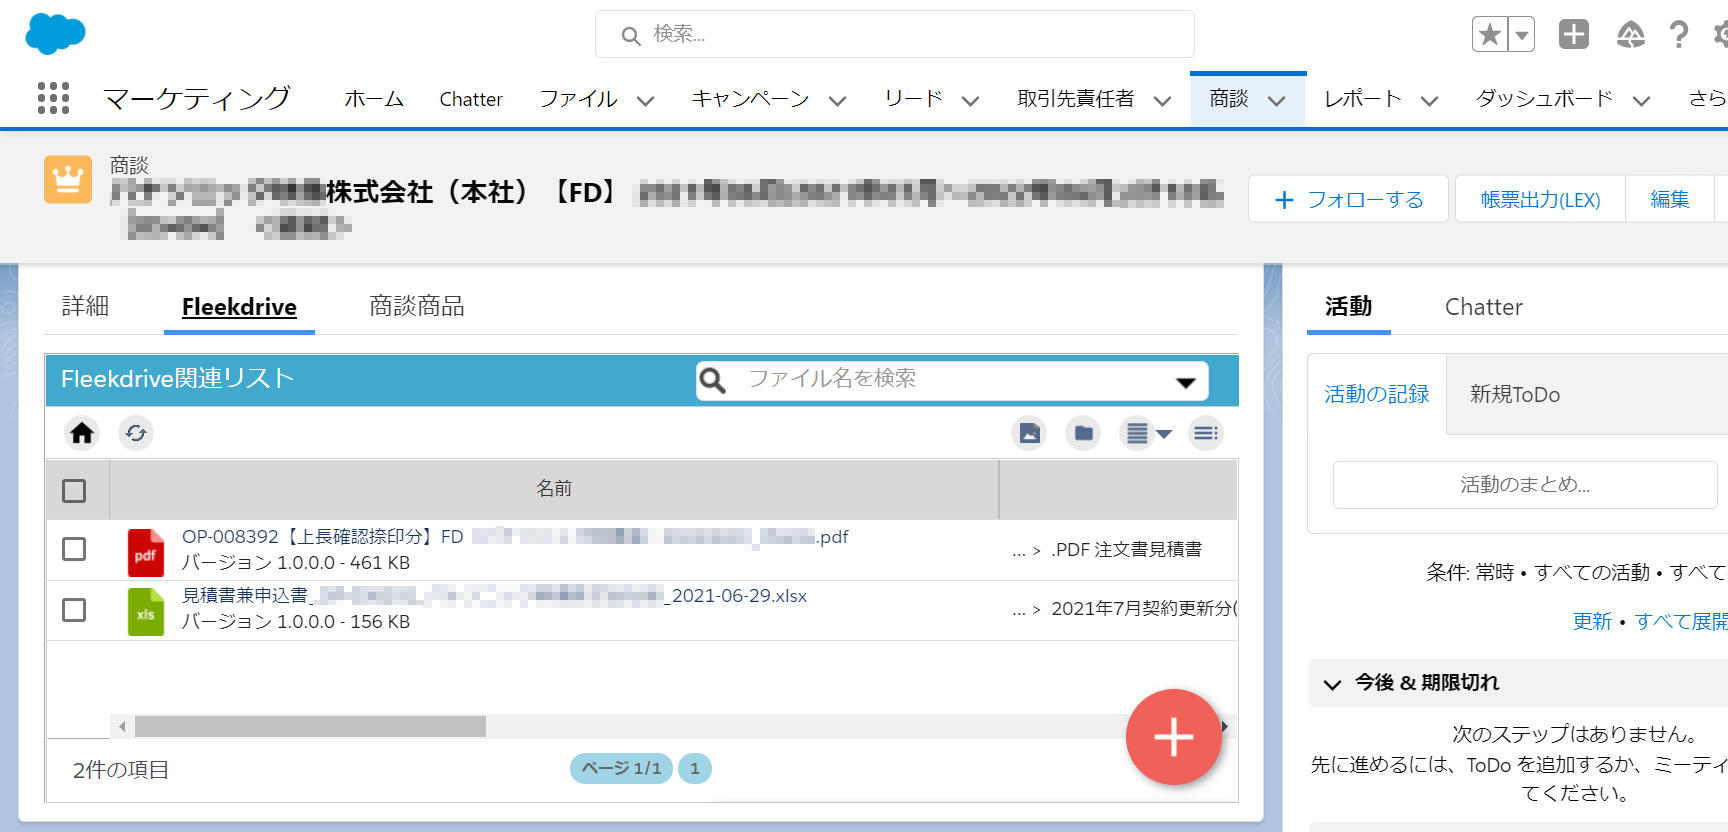The image size is (1728, 832).
Task: Click the ページ 1/1 pagination badge
Action: pos(621,768)
